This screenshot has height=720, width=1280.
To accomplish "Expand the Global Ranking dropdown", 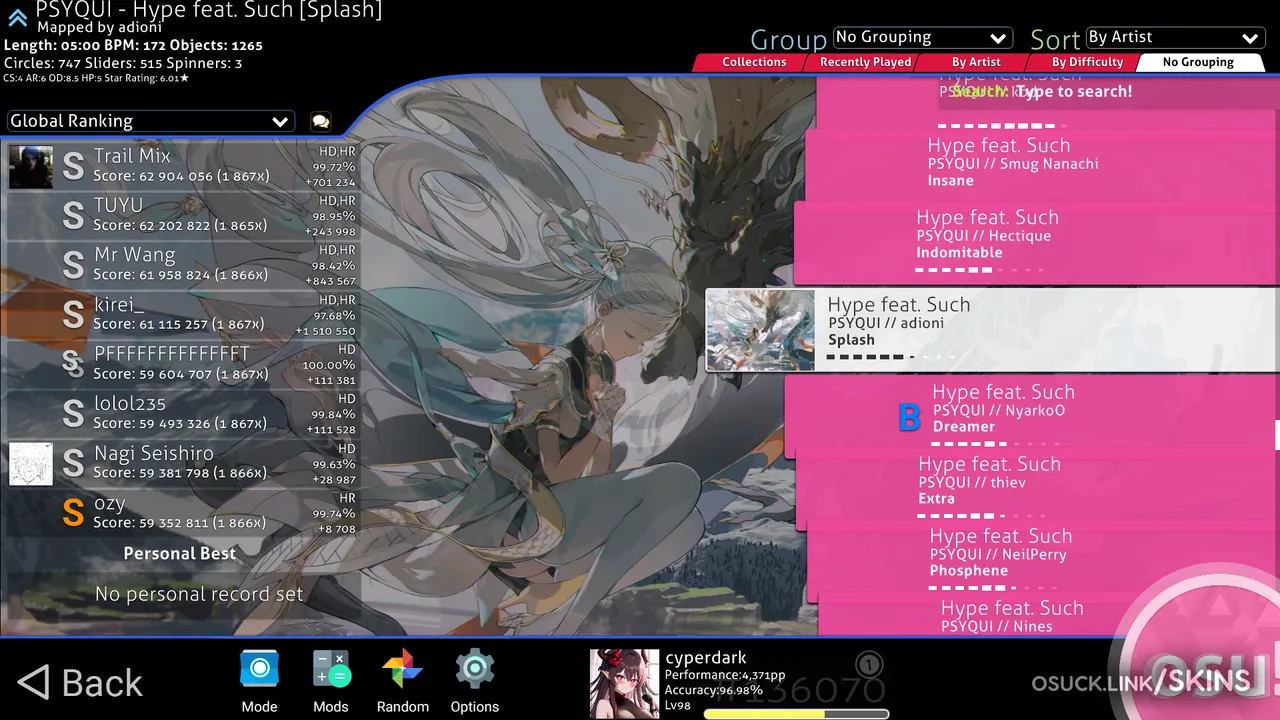I will (150, 121).
